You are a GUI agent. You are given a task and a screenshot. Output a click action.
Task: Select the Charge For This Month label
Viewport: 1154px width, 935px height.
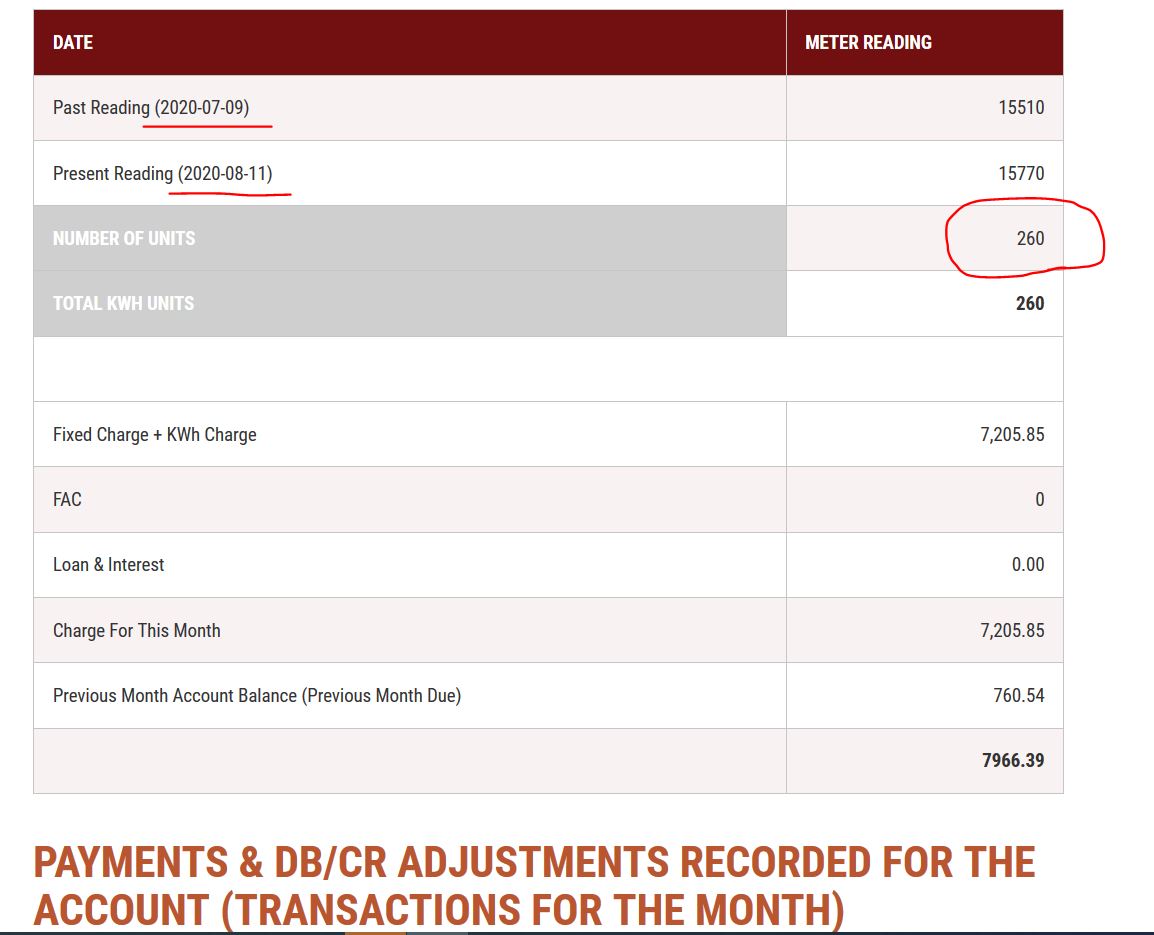[x=137, y=630]
